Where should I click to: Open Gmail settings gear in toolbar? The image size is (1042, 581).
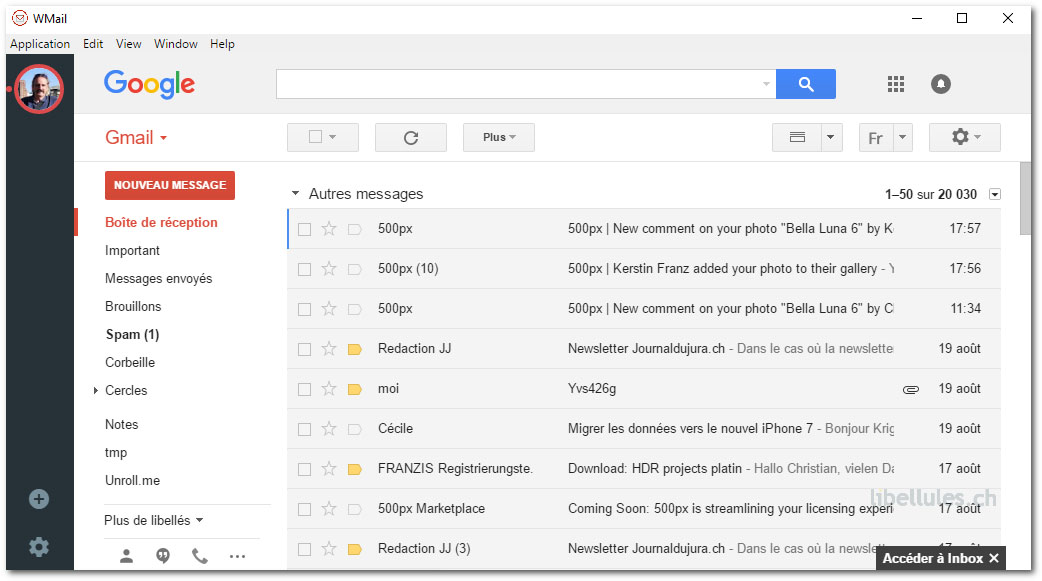[x=964, y=137]
